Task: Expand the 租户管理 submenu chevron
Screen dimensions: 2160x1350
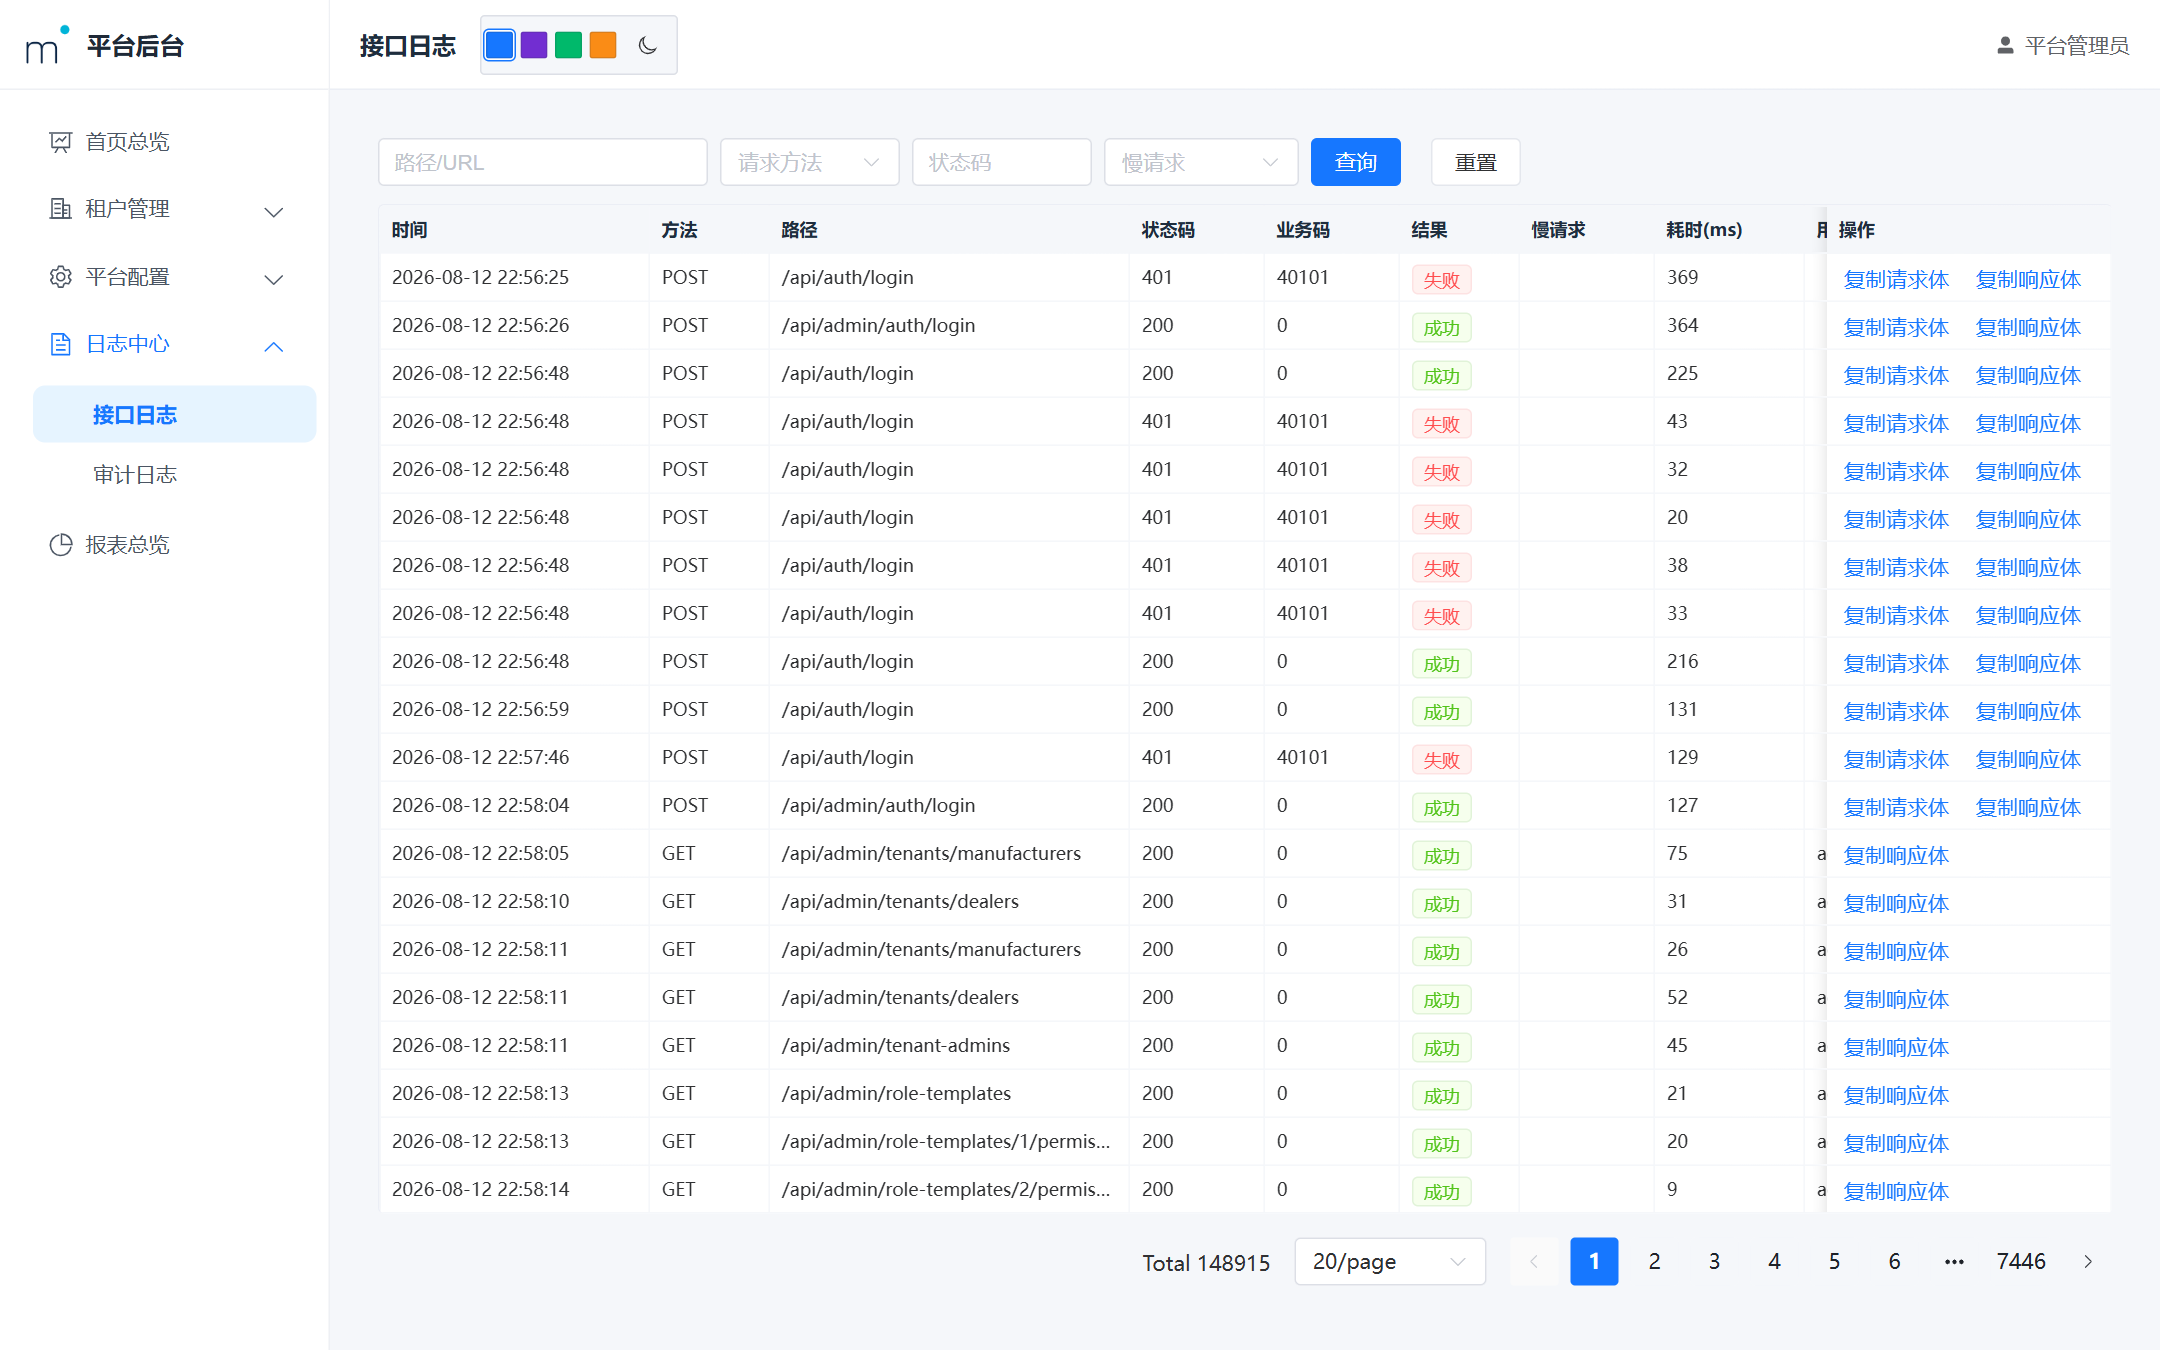Action: click(x=274, y=212)
